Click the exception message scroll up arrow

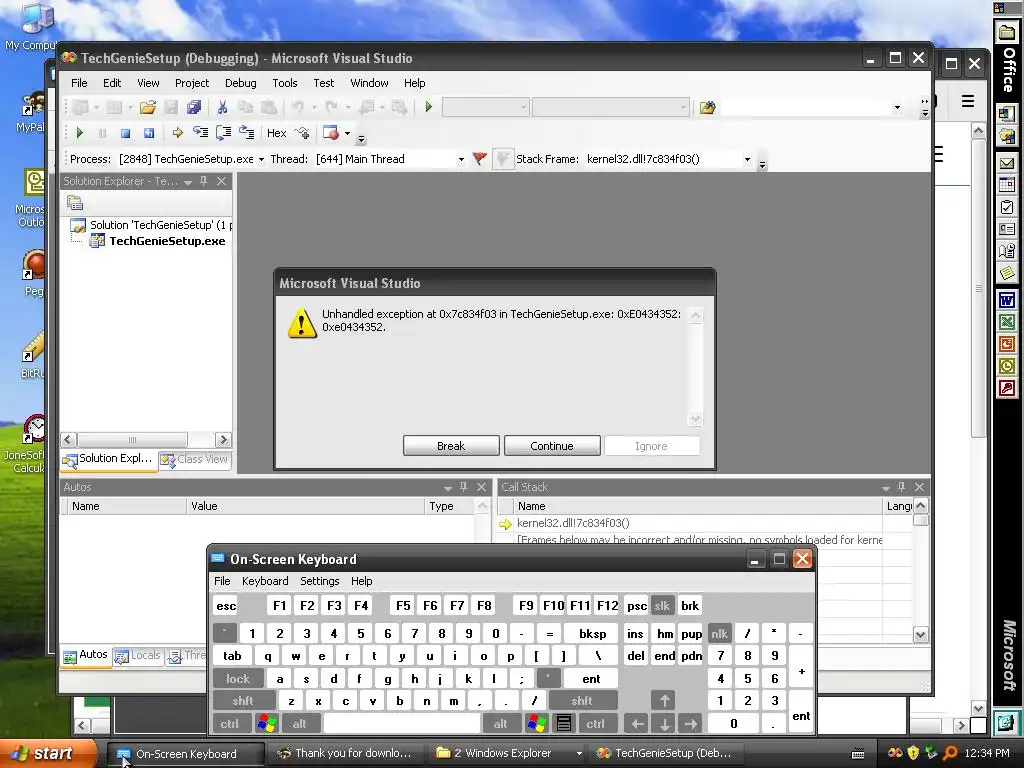pos(695,315)
